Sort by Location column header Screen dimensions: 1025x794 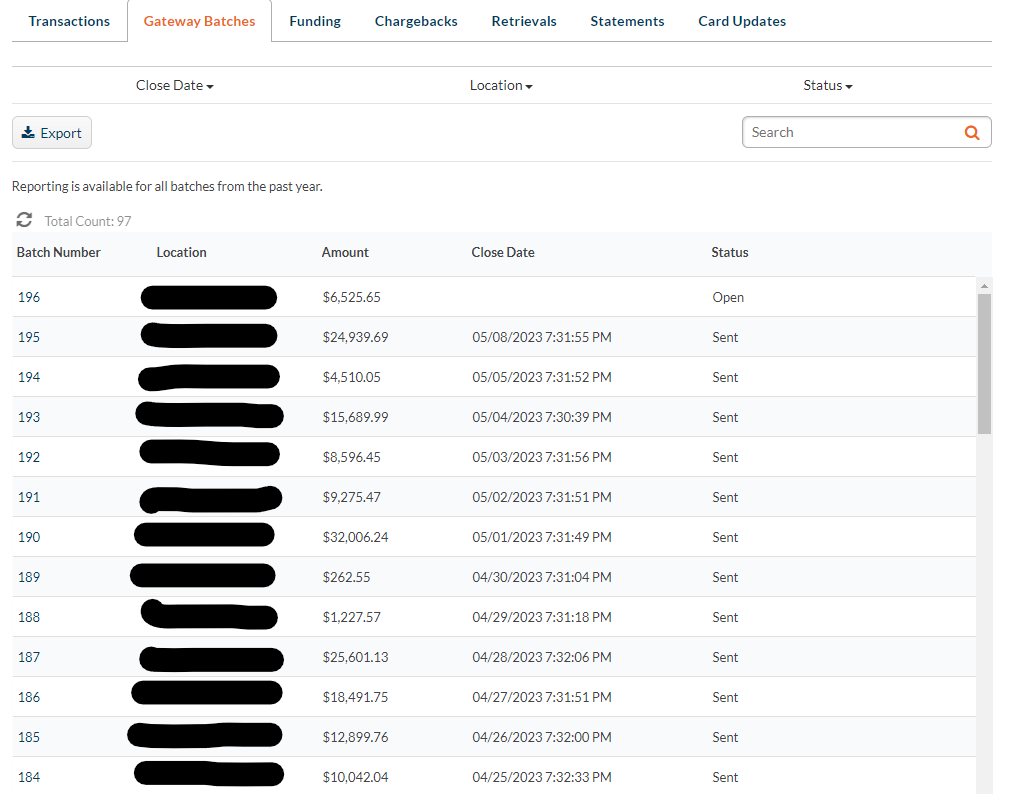click(x=181, y=252)
